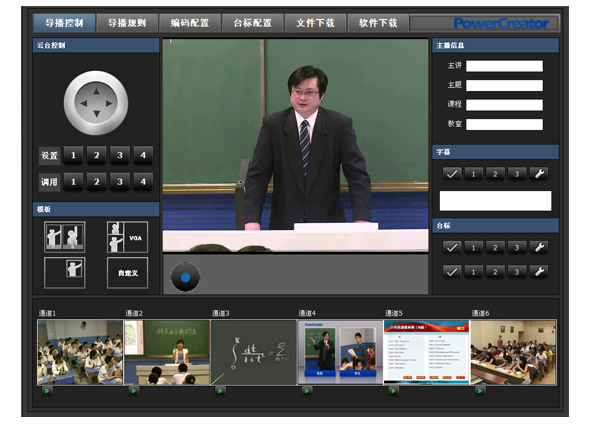Open second logo row wrench settings
The height and width of the screenshot is (429, 601).
tap(538, 271)
